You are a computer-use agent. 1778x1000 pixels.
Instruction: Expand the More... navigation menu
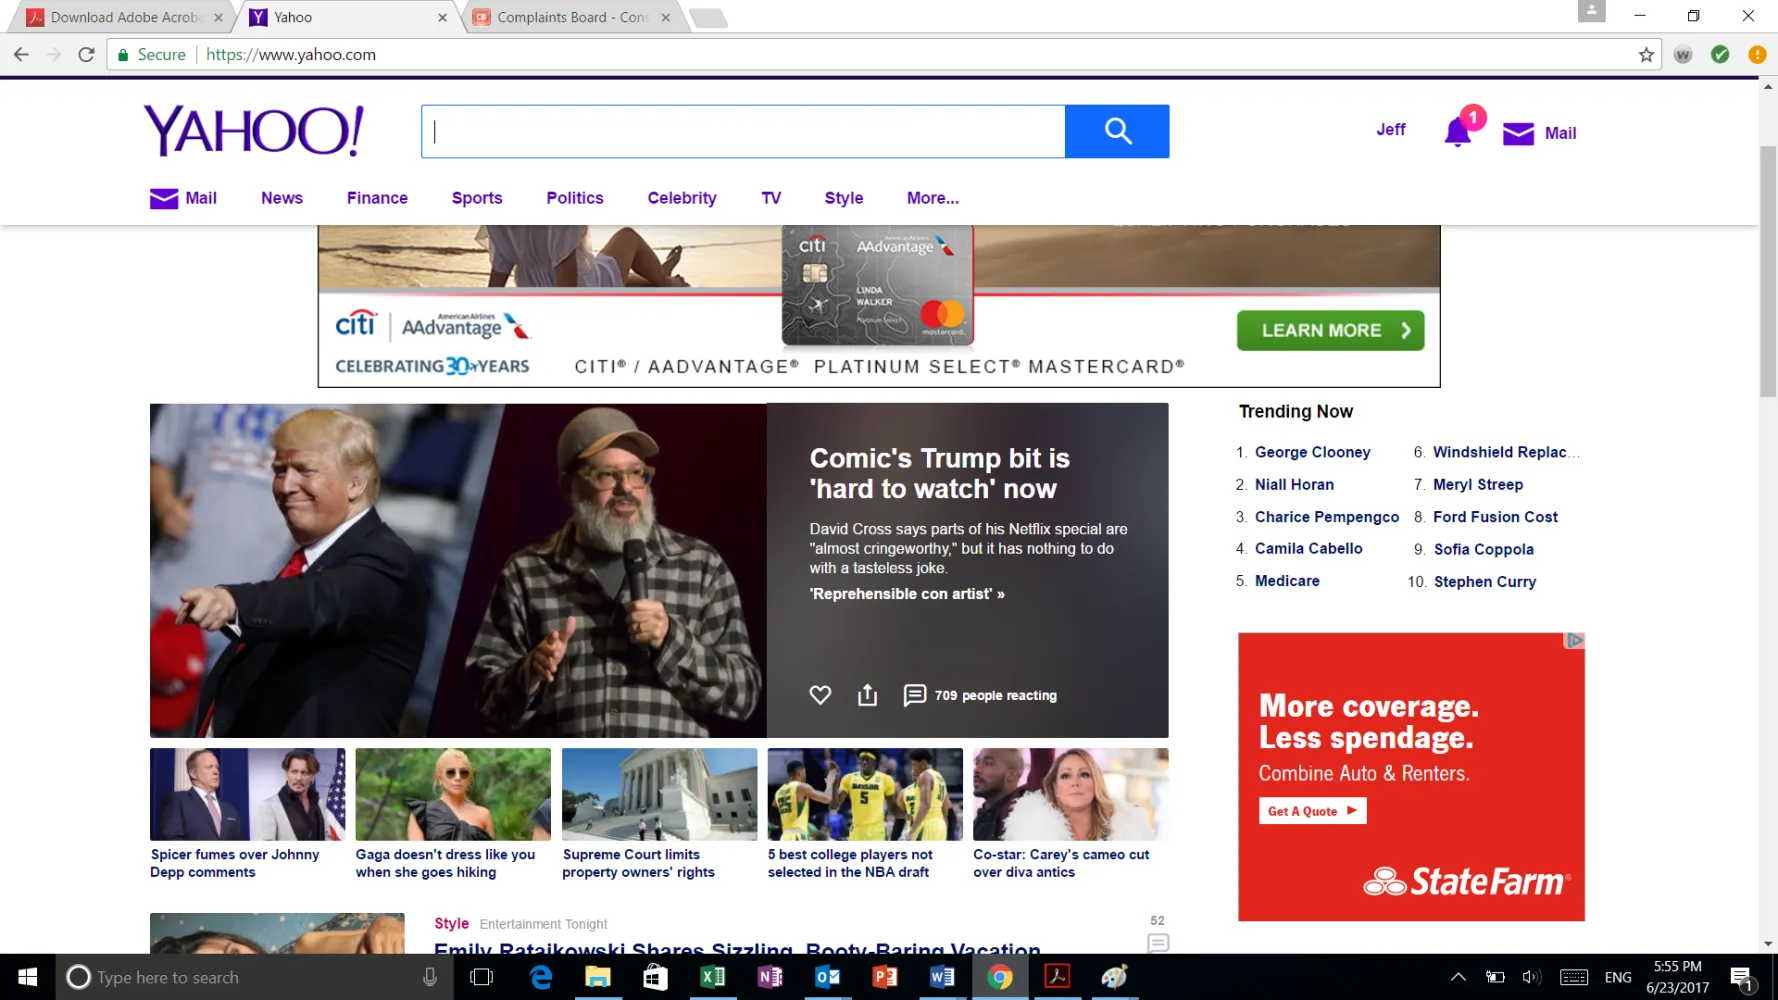tap(932, 198)
